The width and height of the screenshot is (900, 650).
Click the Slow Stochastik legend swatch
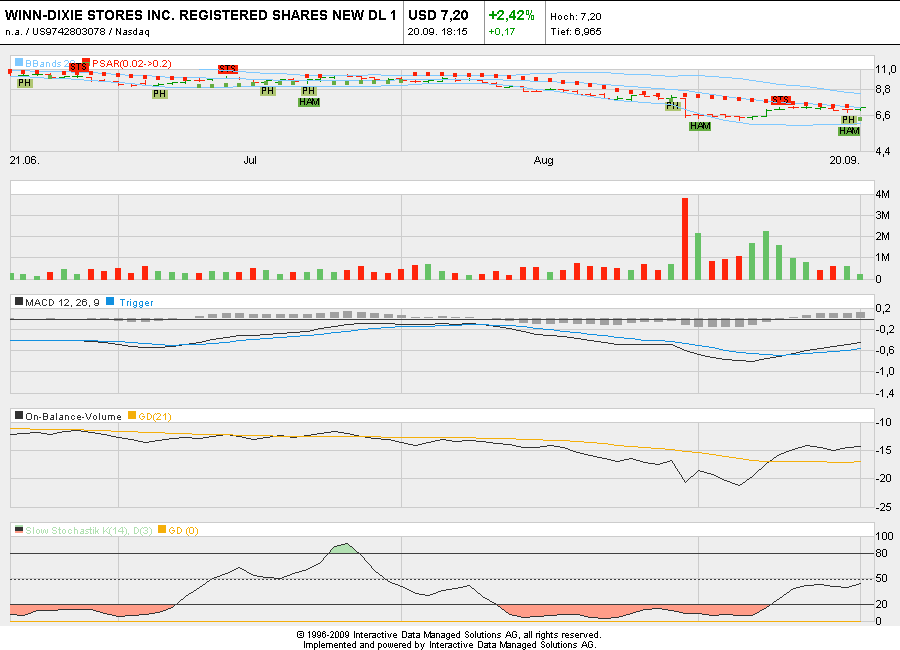[19, 529]
